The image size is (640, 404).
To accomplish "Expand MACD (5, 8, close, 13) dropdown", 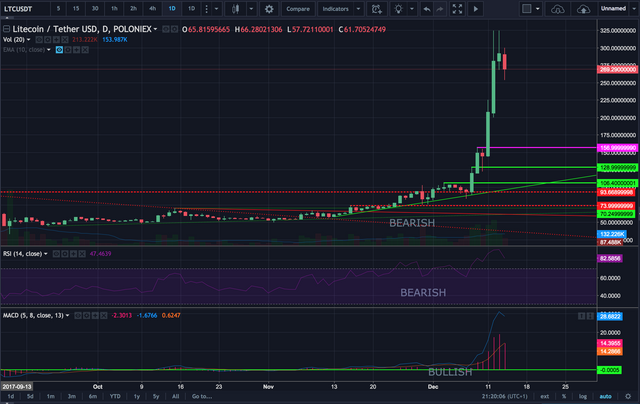I will tap(67, 315).
